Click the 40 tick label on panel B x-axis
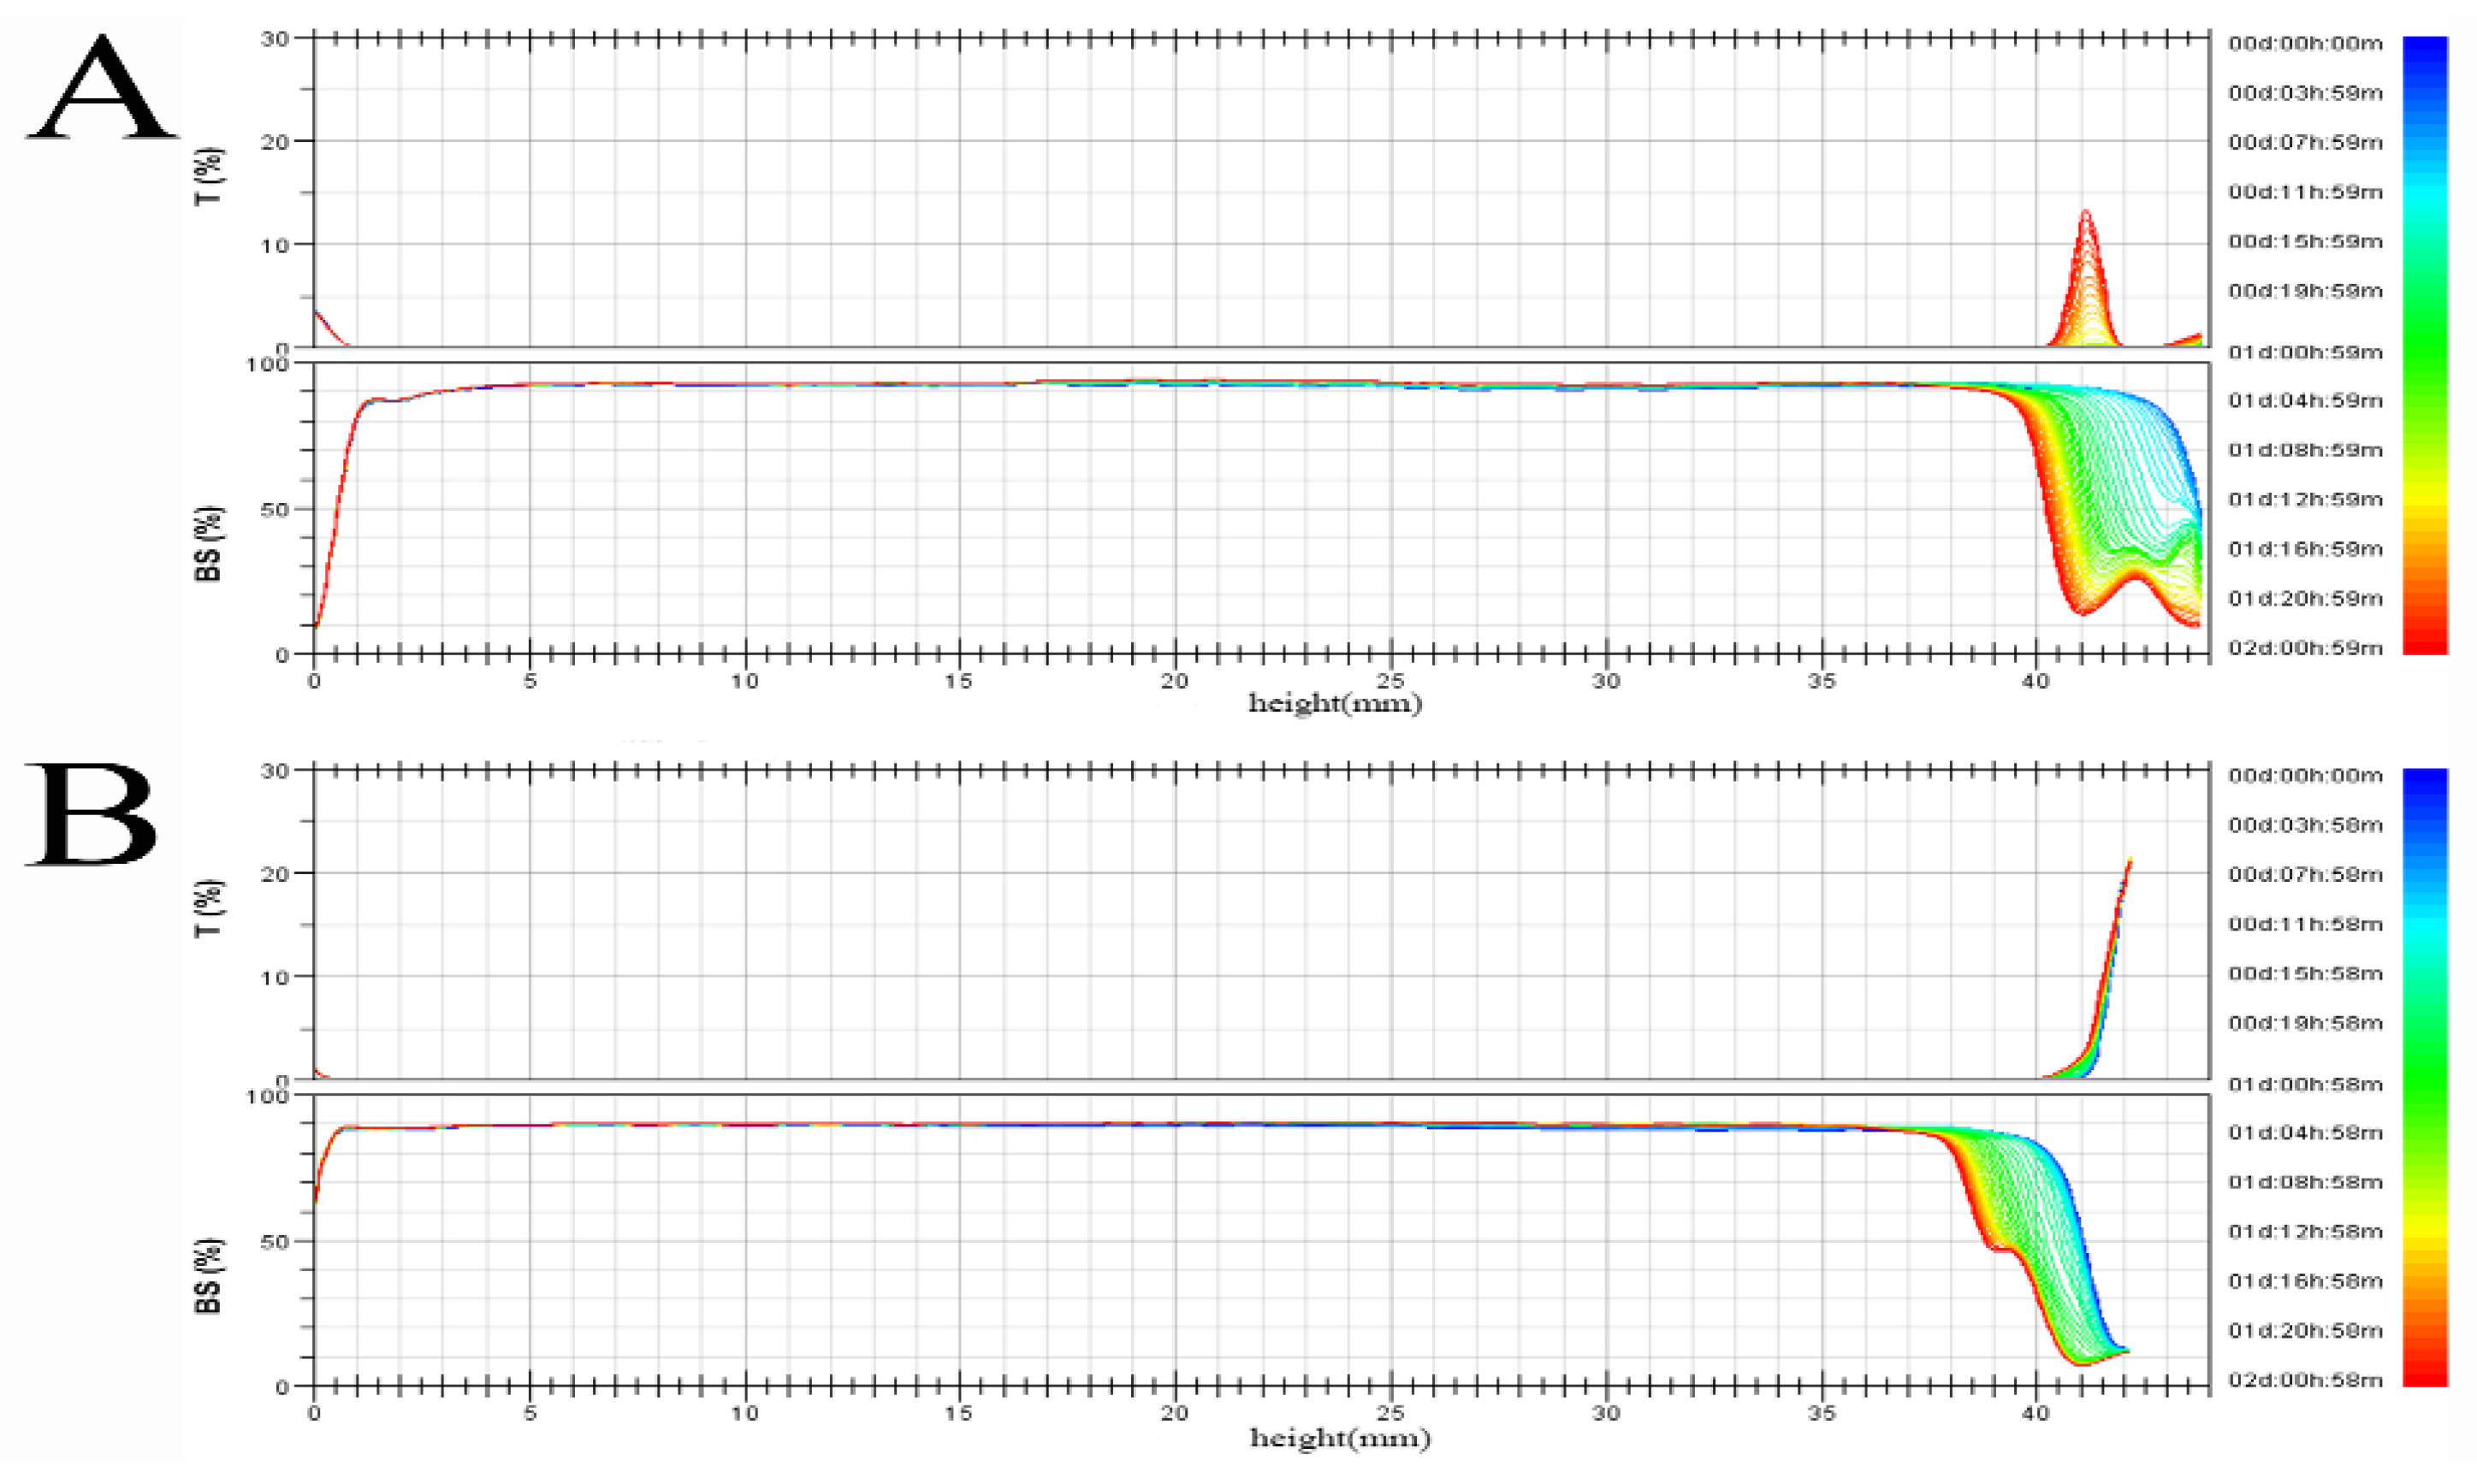 point(2036,1413)
